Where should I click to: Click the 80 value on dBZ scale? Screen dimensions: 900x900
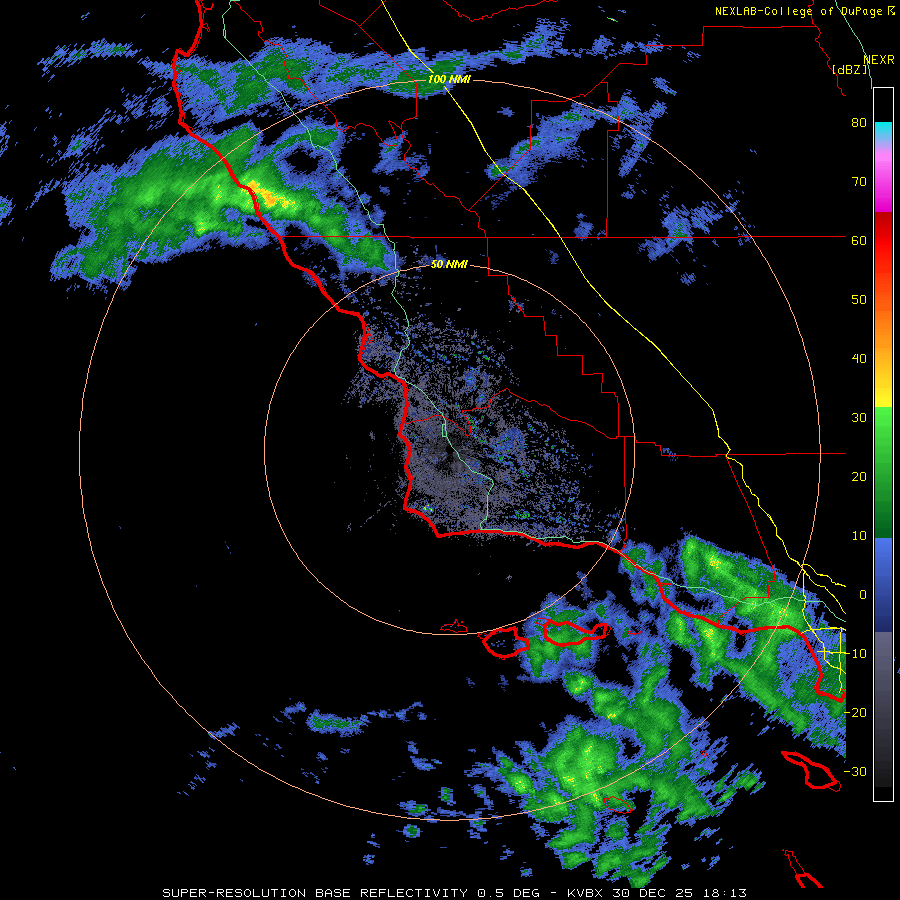859,123
